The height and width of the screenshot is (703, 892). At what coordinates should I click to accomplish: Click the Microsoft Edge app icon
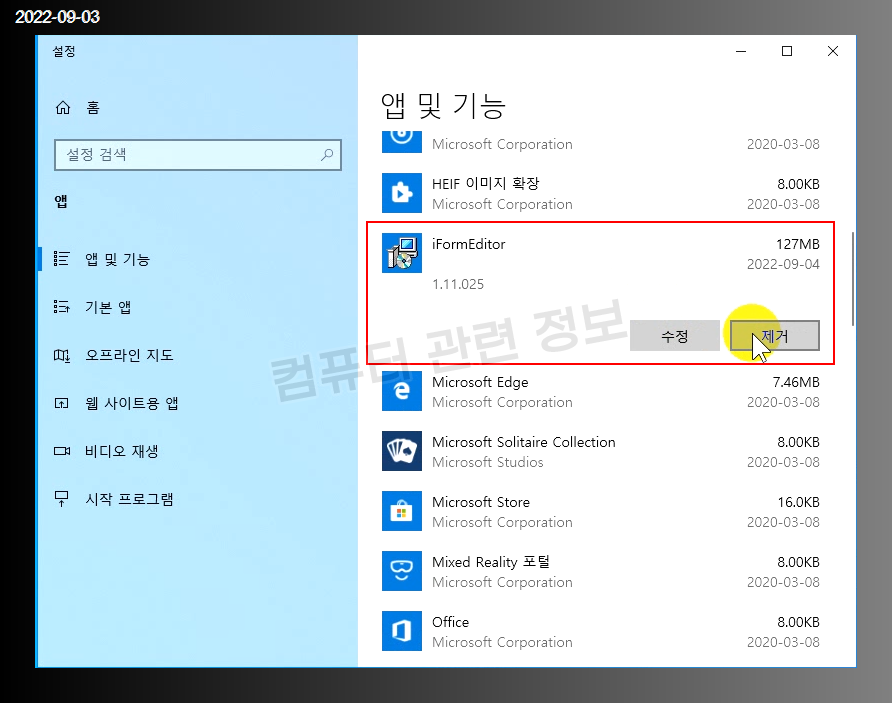point(402,391)
